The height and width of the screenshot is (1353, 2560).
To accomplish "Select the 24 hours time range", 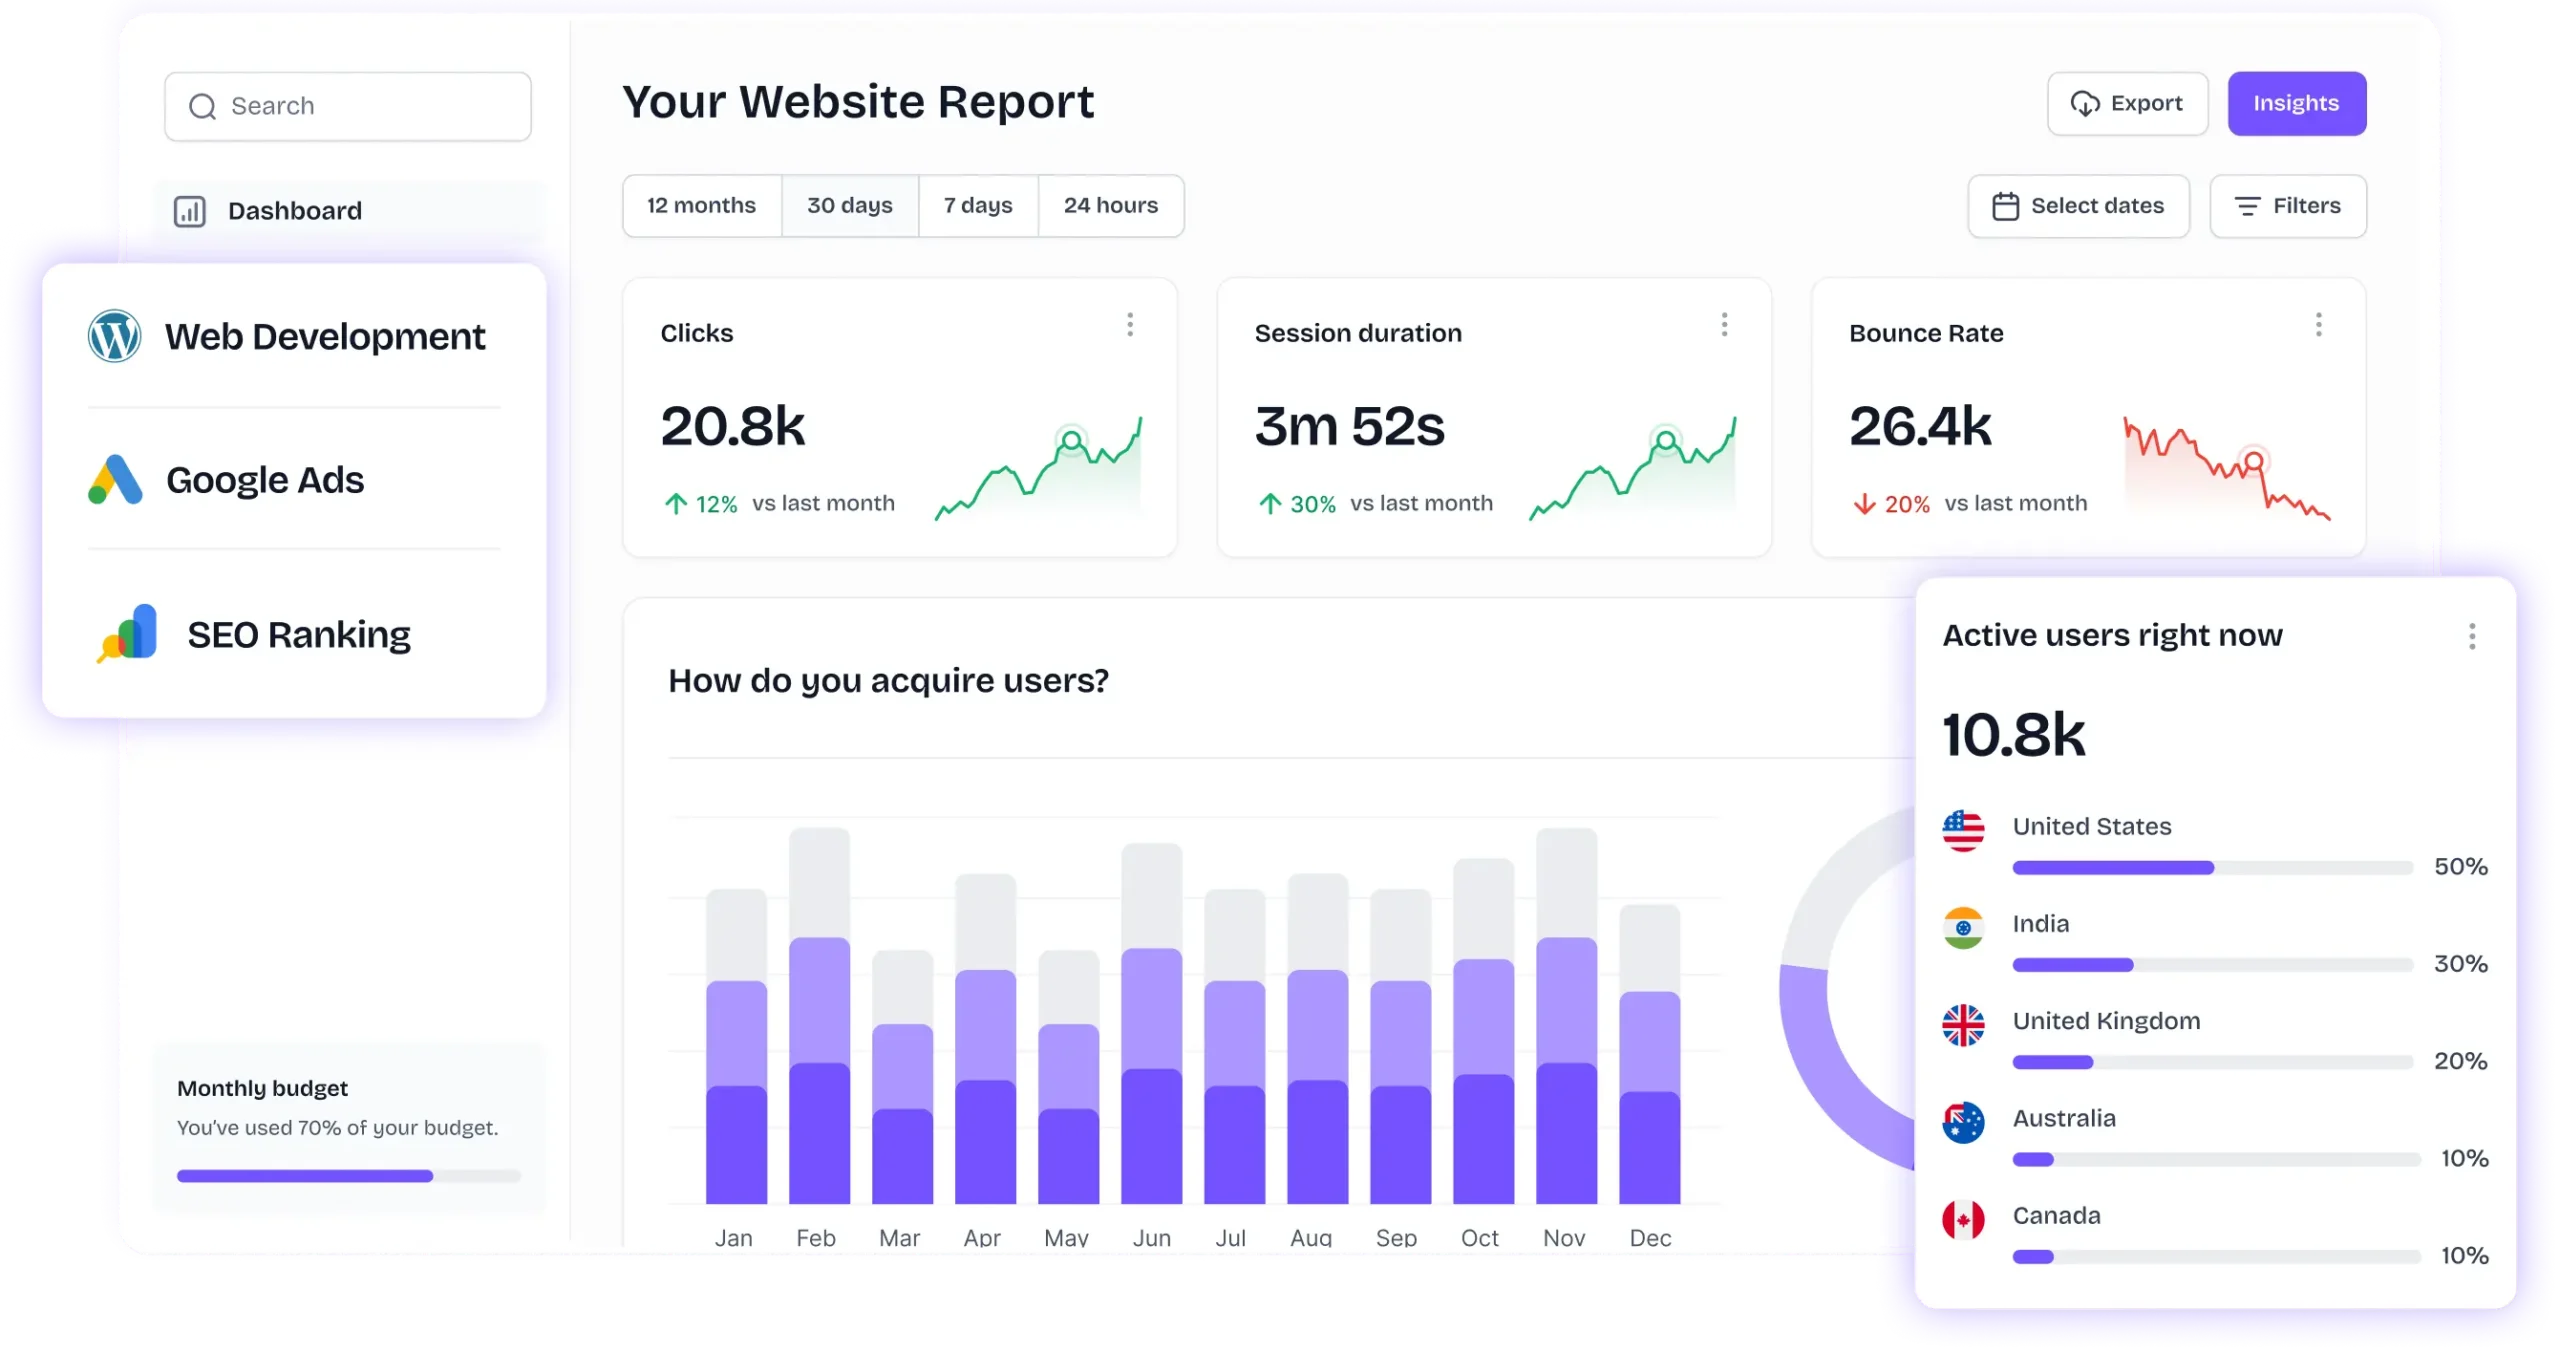I will pyautogui.click(x=1110, y=206).
